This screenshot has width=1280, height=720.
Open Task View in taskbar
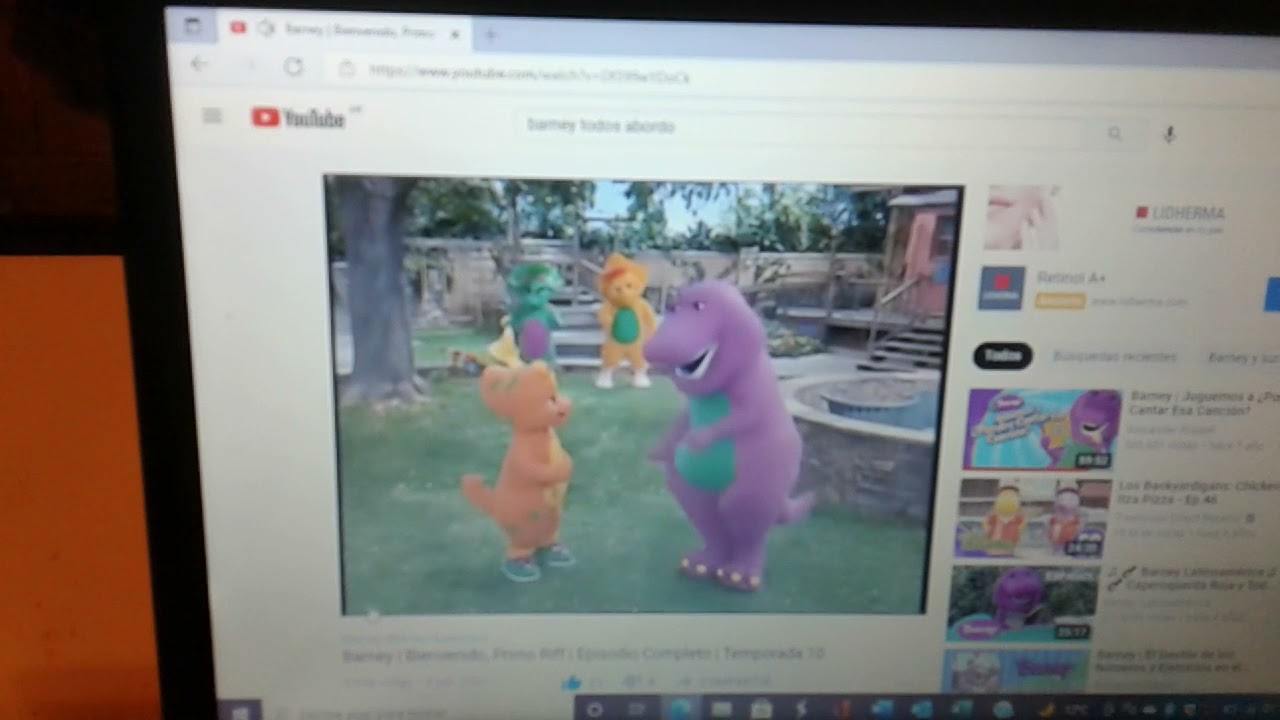[x=637, y=709]
